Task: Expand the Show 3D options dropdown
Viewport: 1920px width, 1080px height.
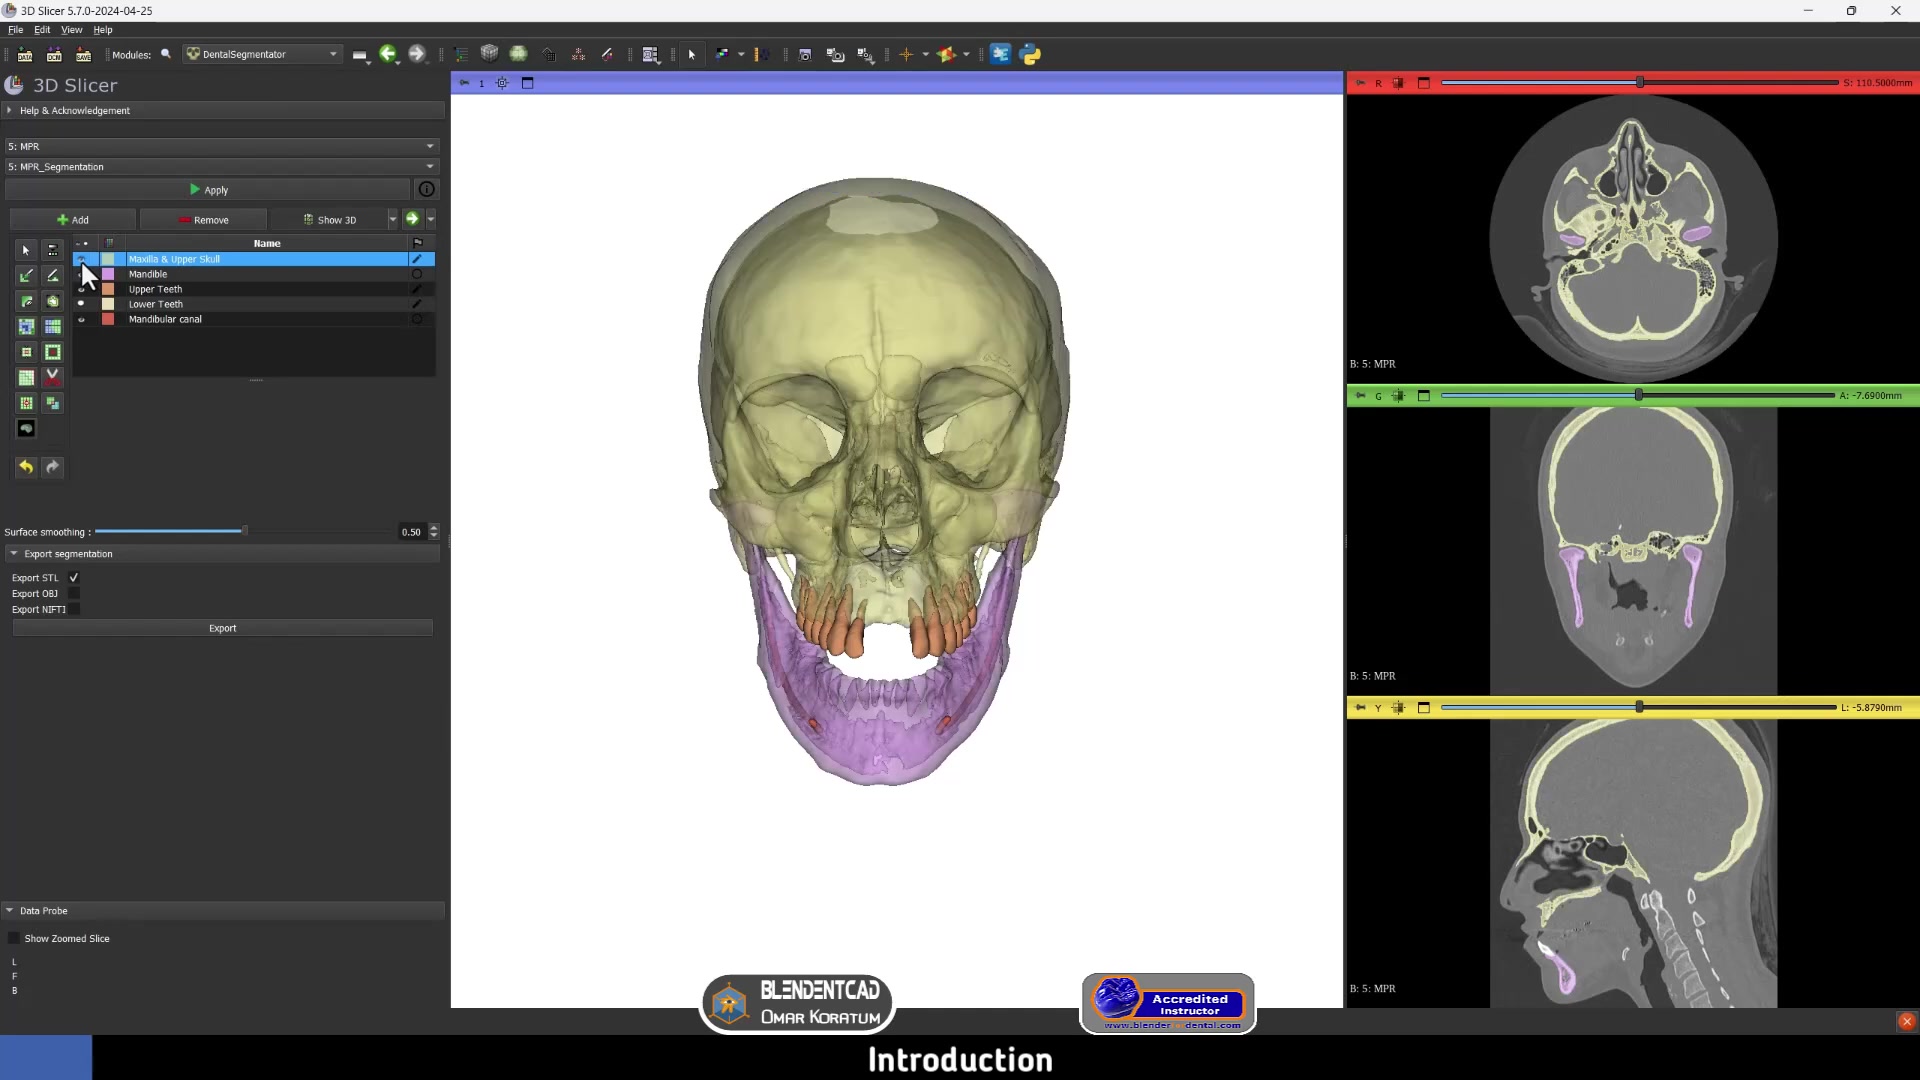Action: 394,219
